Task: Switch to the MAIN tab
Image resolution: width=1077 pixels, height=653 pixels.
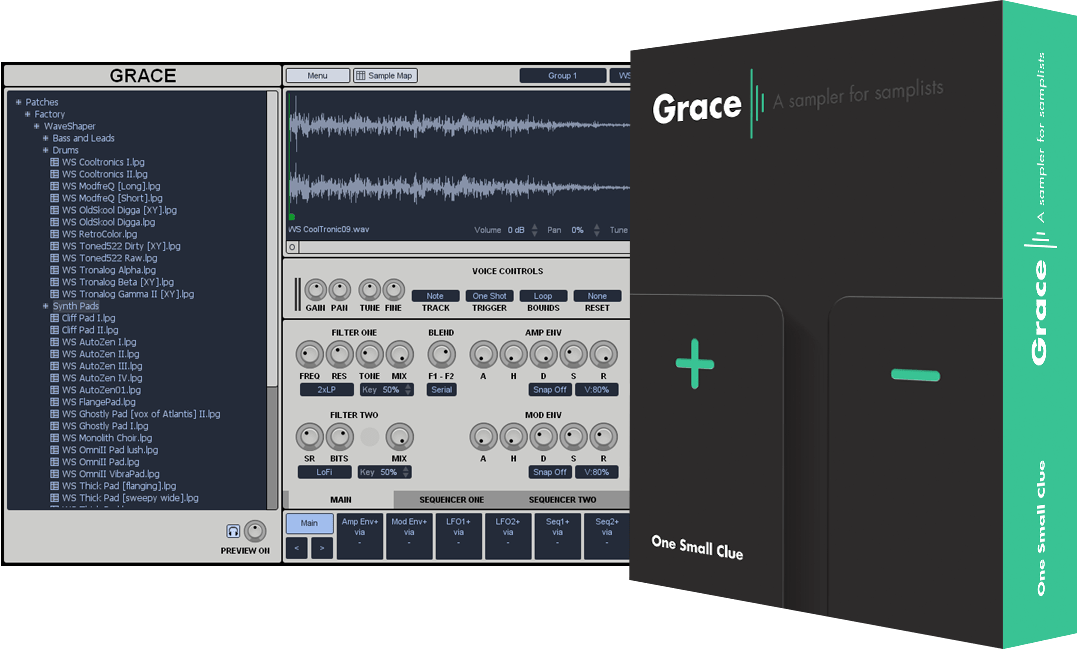Action: [x=341, y=500]
